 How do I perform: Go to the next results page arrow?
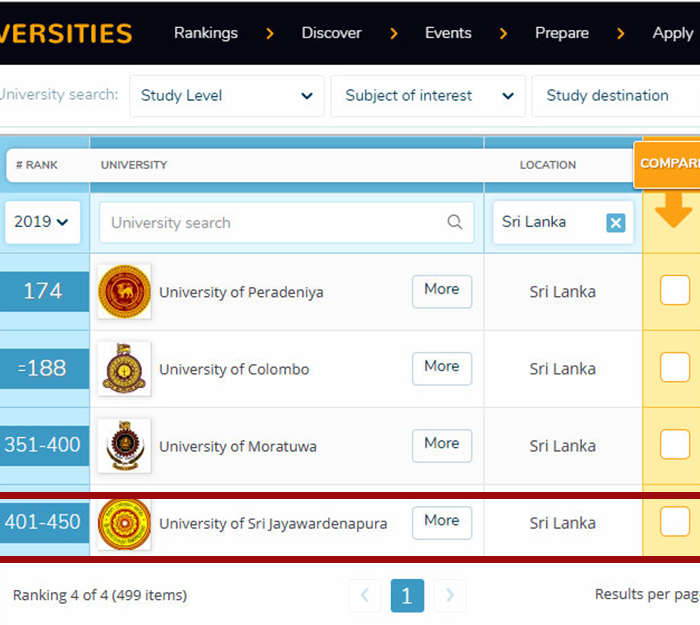click(449, 596)
